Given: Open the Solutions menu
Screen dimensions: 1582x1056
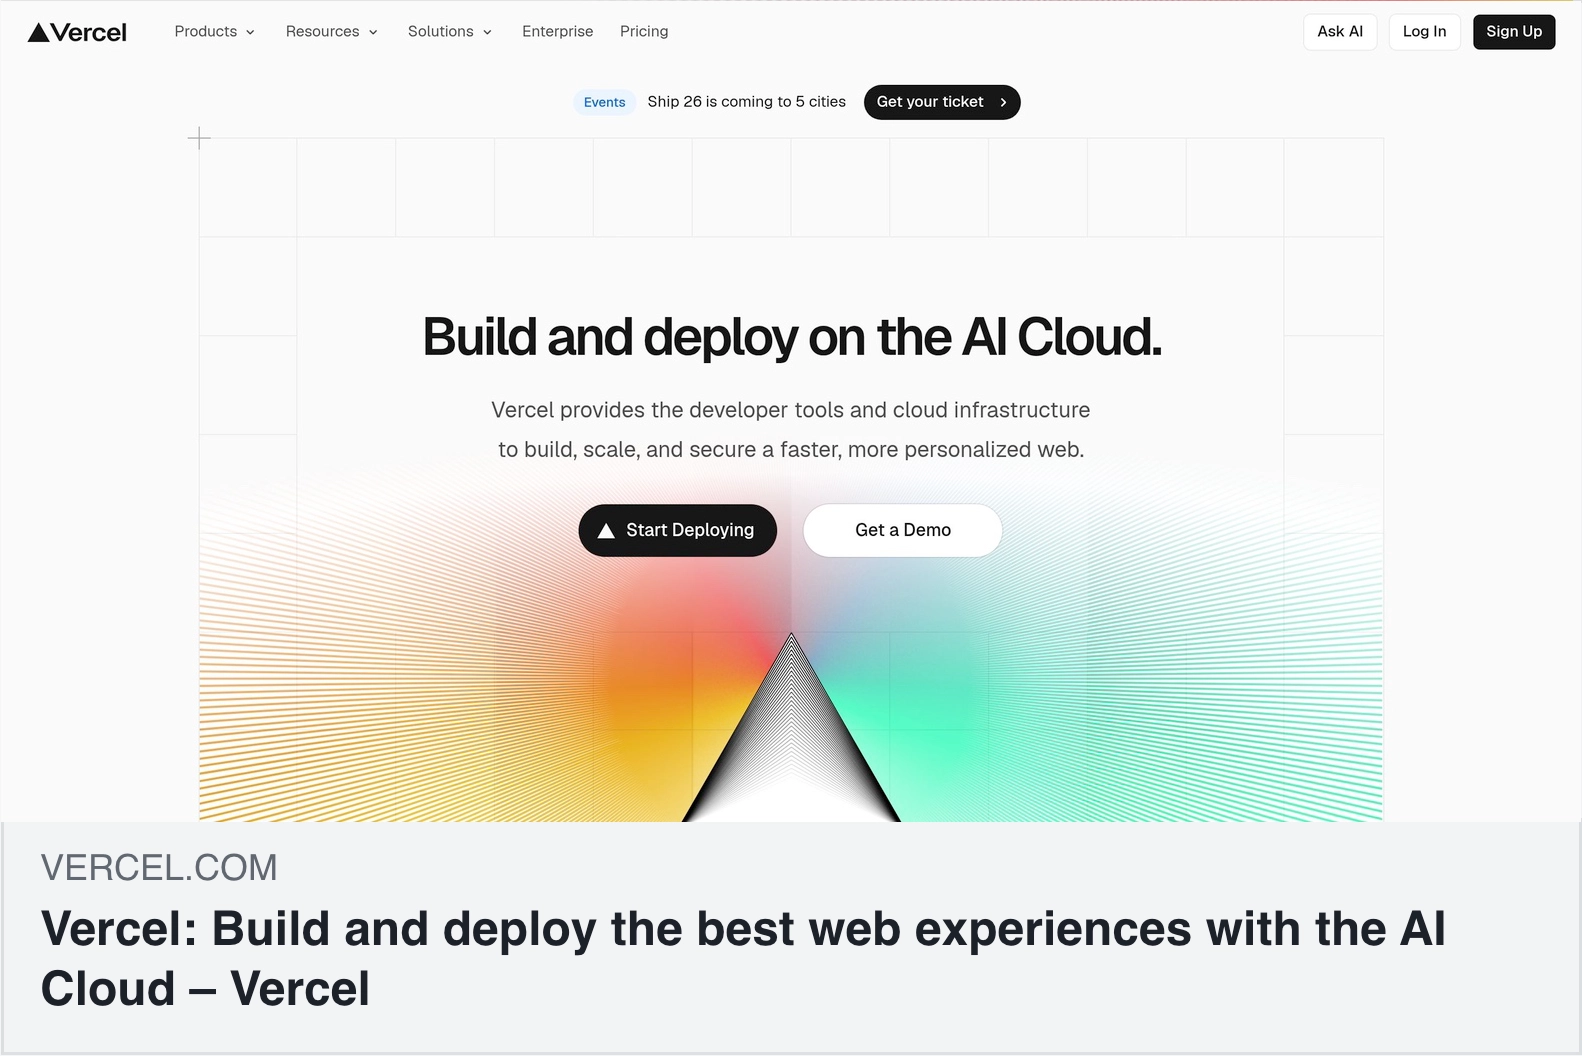Looking at the screenshot, I should point(450,32).
